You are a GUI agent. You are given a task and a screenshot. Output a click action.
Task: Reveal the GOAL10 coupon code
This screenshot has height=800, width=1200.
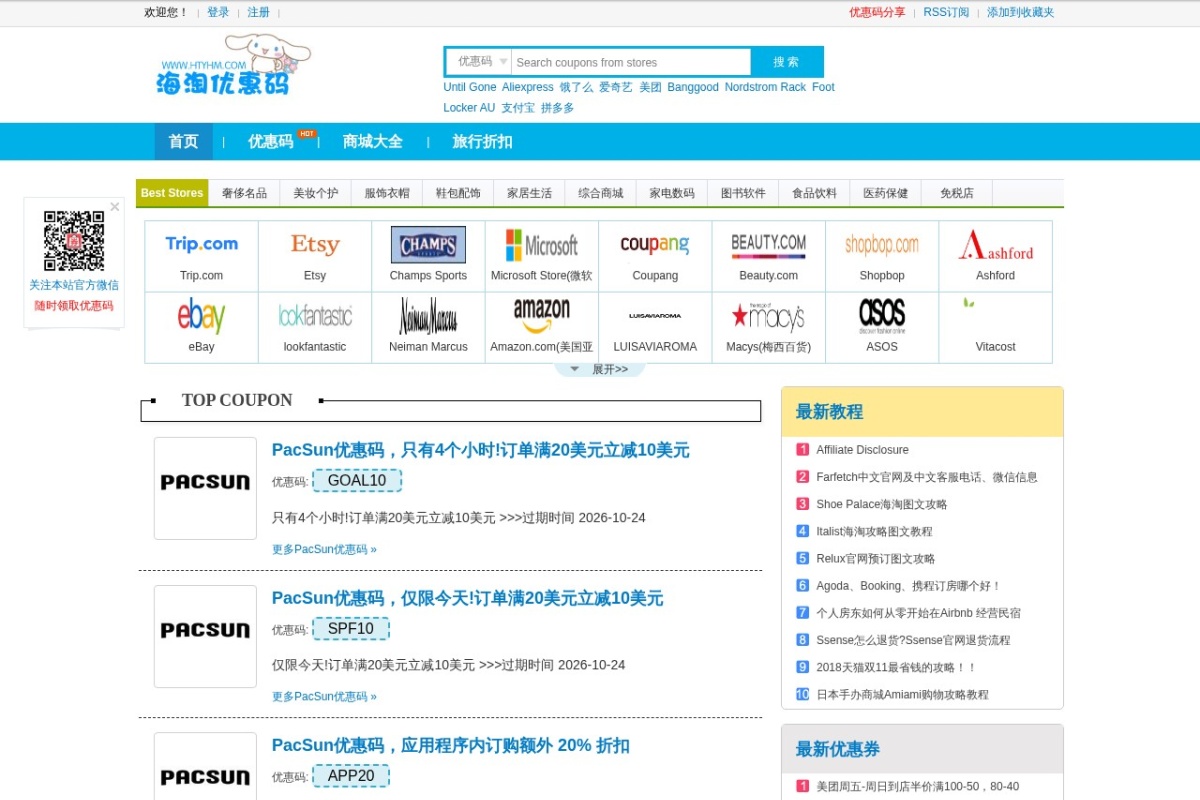357,481
